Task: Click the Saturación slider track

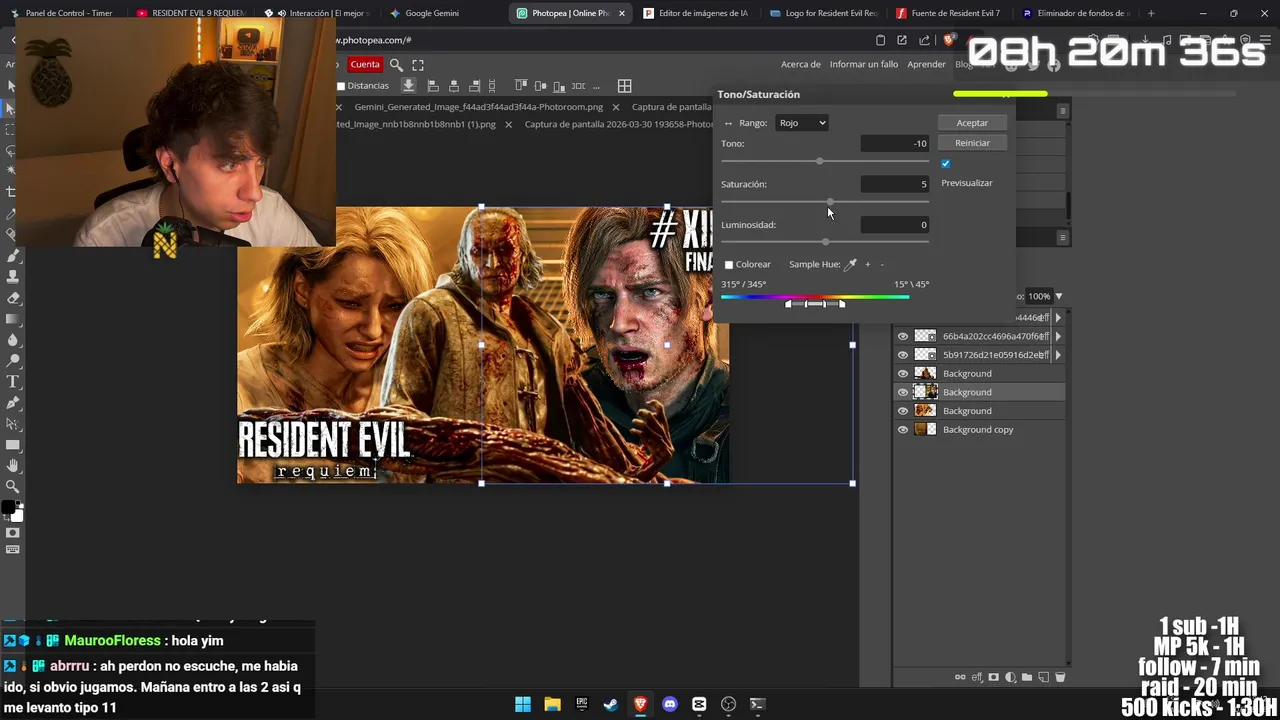Action: tap(825, 202)
